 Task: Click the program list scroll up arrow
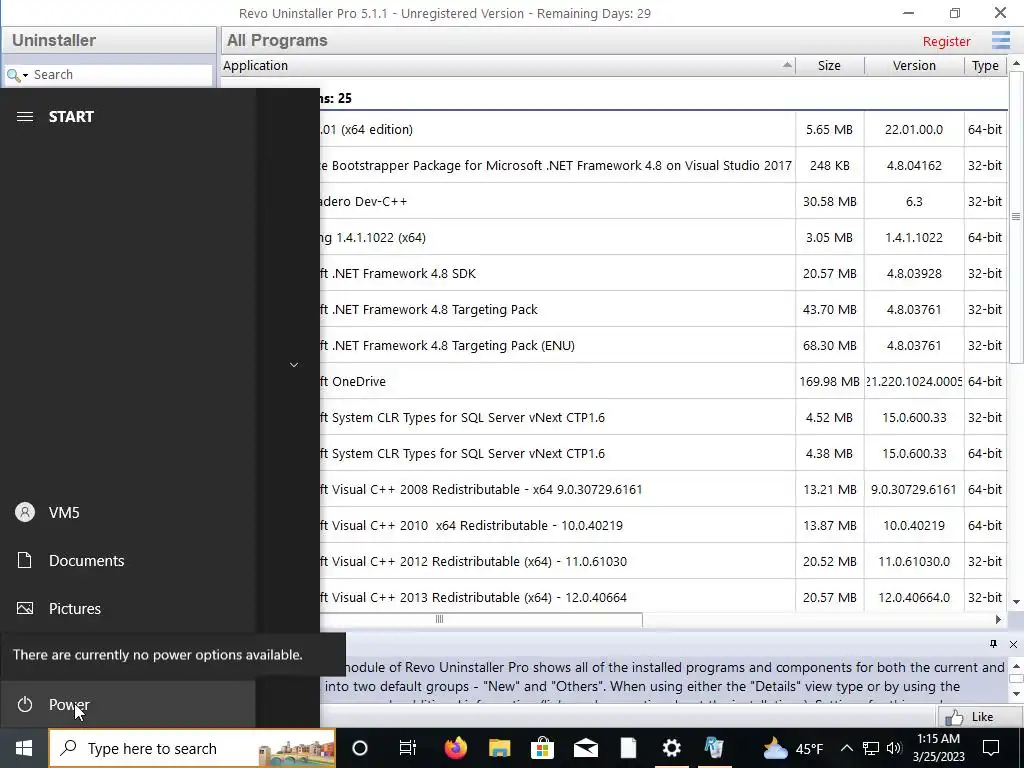[x=1016, y=64]
